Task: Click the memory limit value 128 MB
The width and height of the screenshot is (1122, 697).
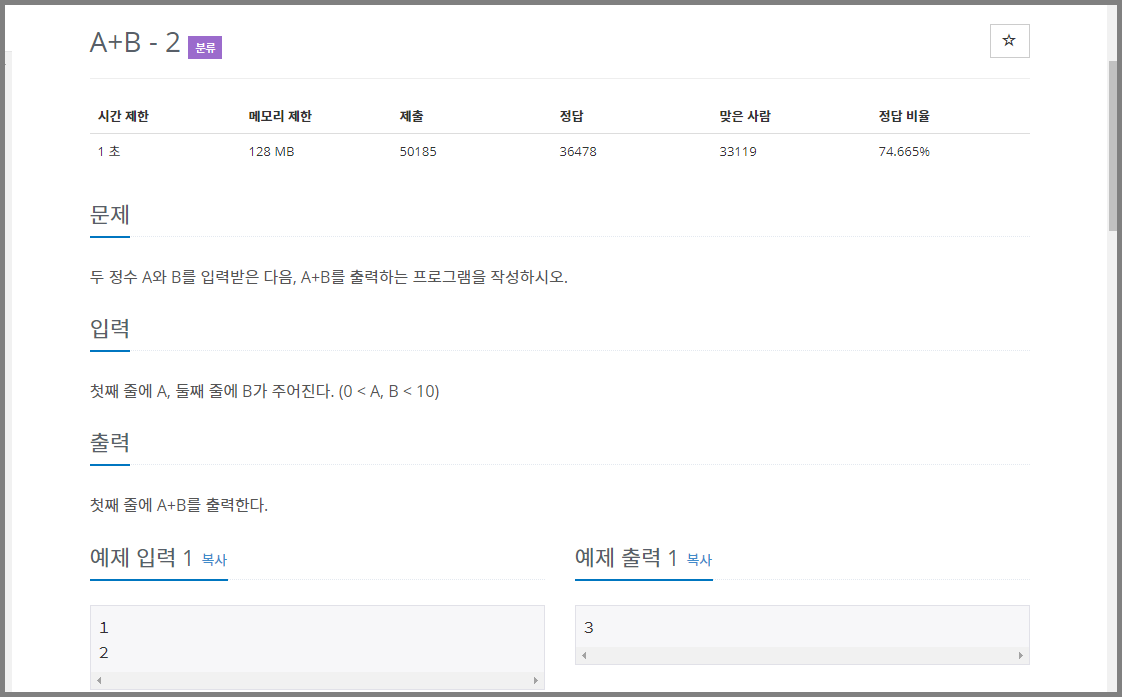Action: pos(271,151)
